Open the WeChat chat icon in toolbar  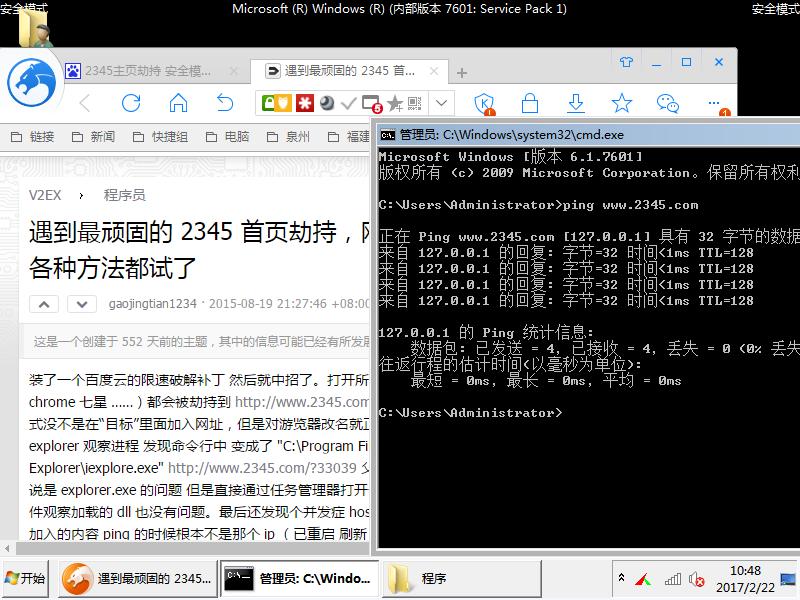[x=667, y=103]
